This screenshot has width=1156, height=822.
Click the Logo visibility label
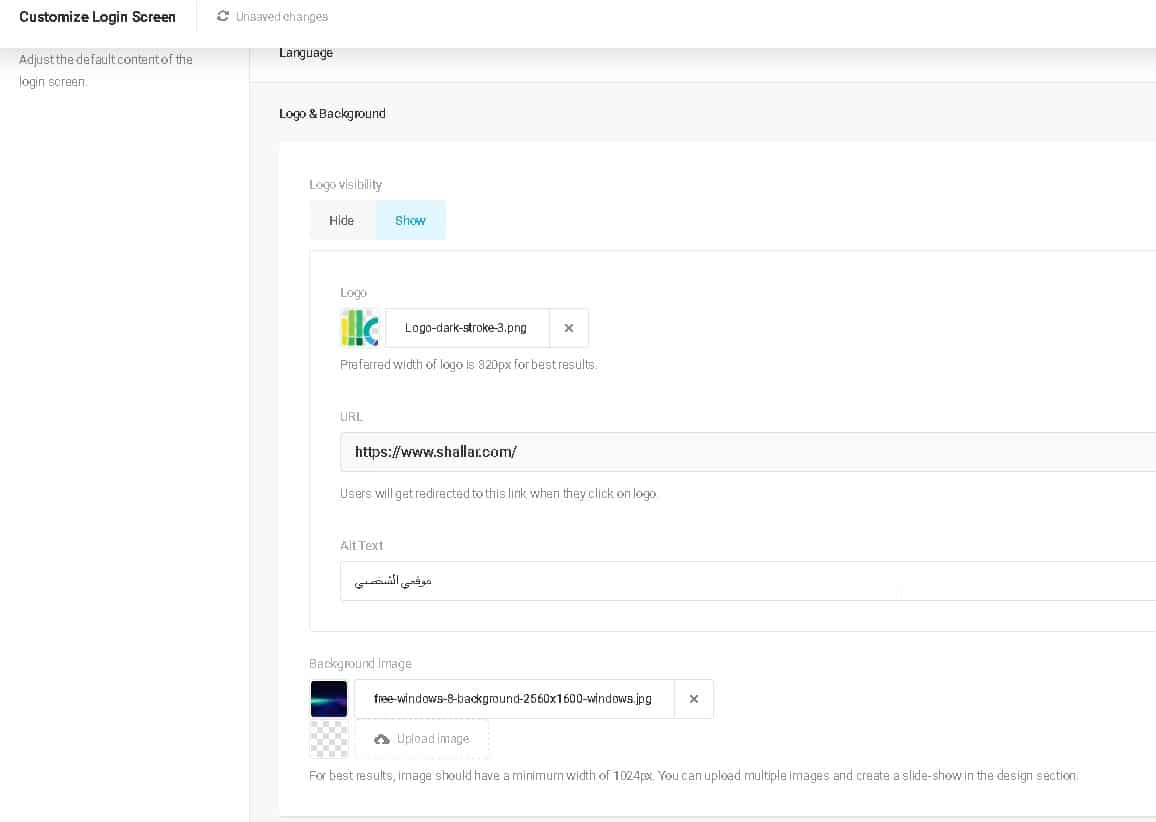(x=346, y=185)
